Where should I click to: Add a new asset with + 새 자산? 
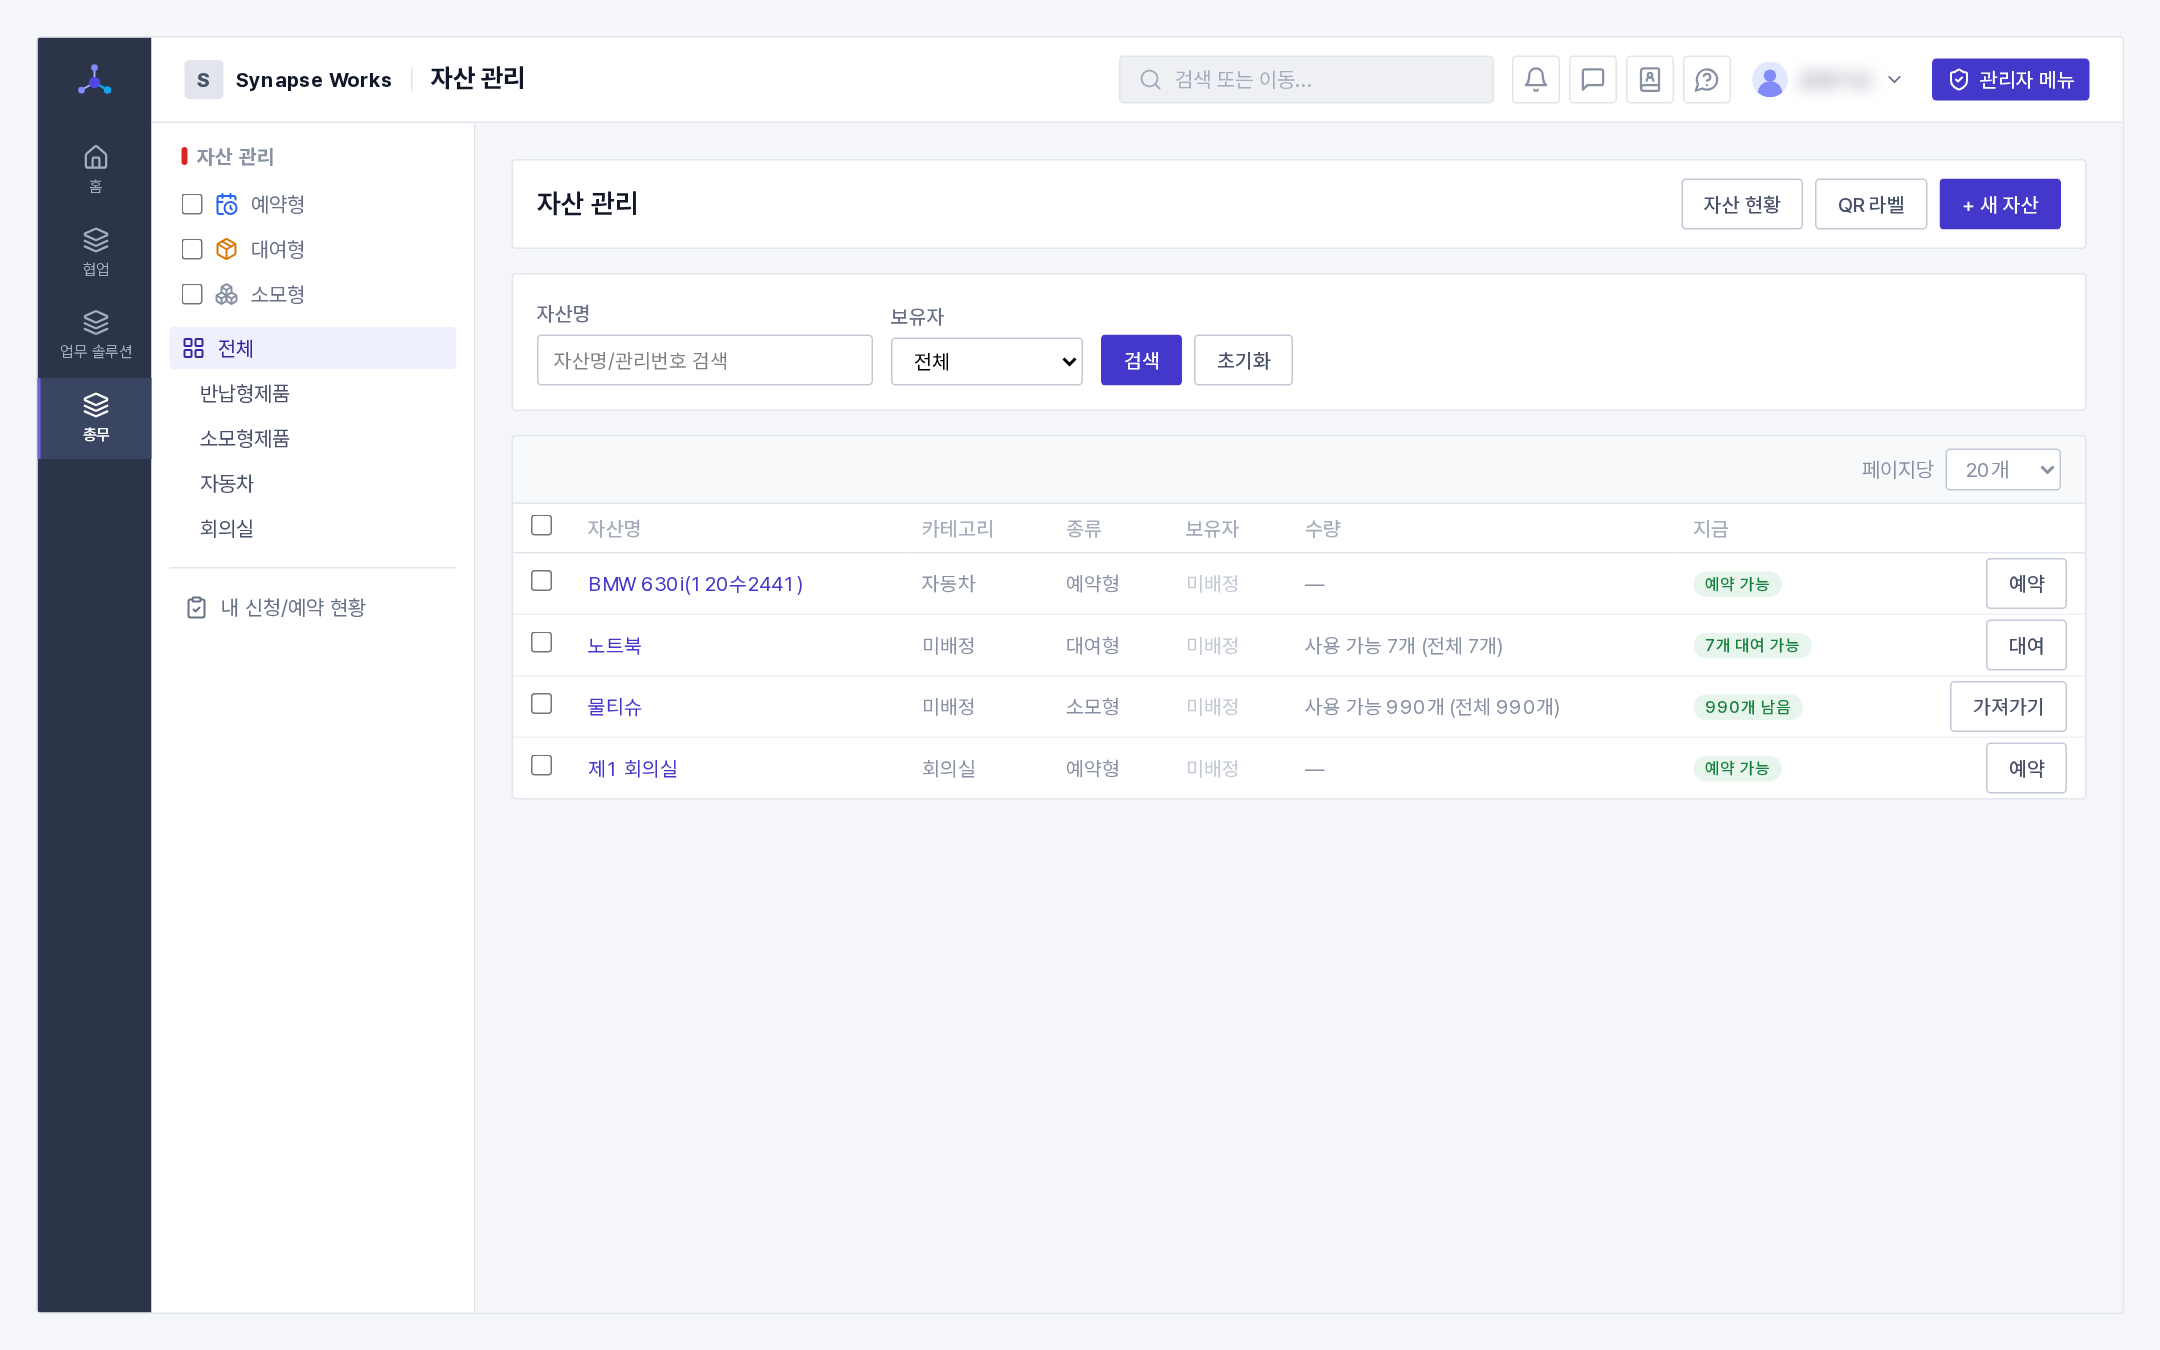(1999, 205)
